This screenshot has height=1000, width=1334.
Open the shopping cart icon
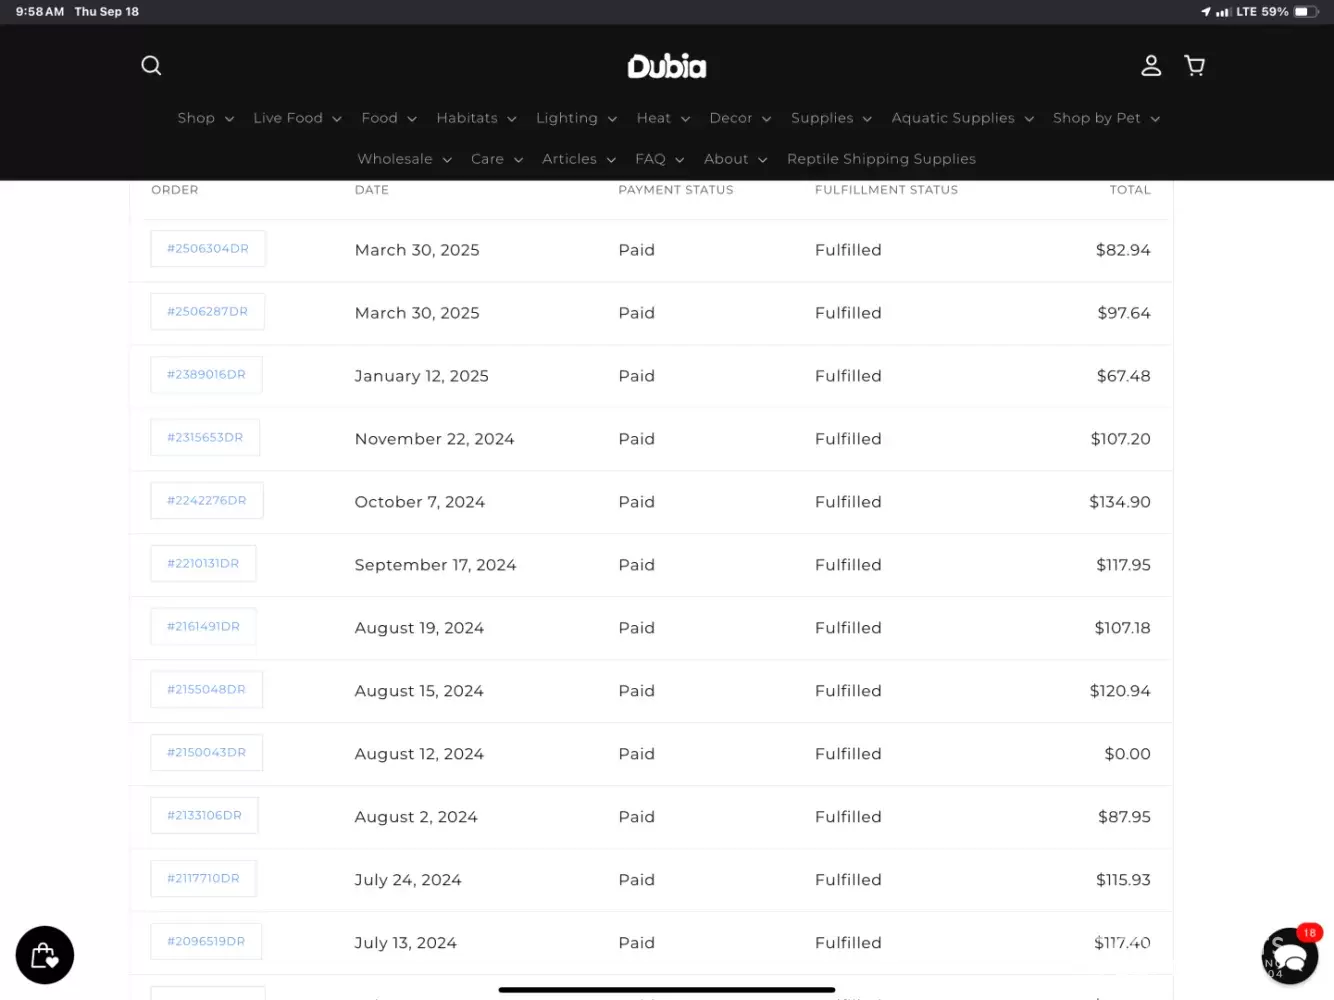[x=1194, y=66]
